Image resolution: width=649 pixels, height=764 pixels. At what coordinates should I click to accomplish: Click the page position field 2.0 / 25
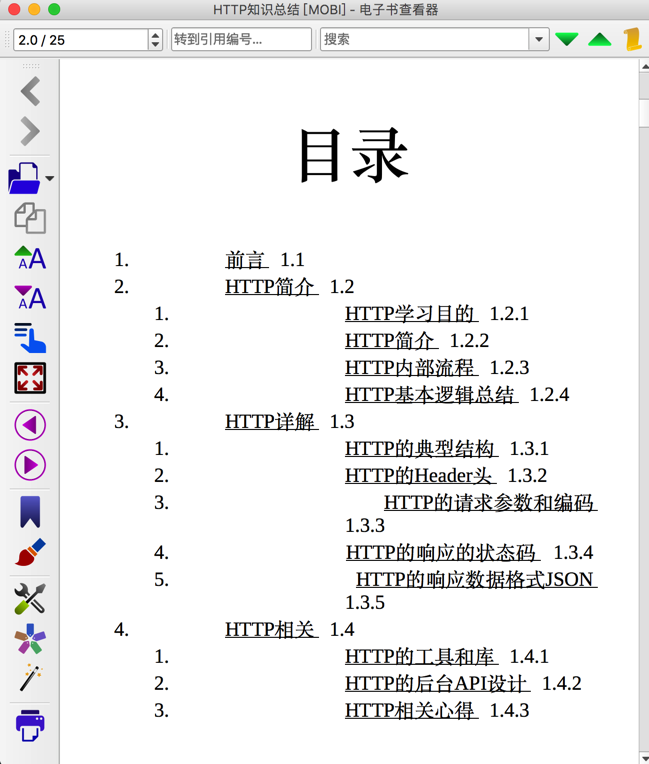click(x=81, y=39)
